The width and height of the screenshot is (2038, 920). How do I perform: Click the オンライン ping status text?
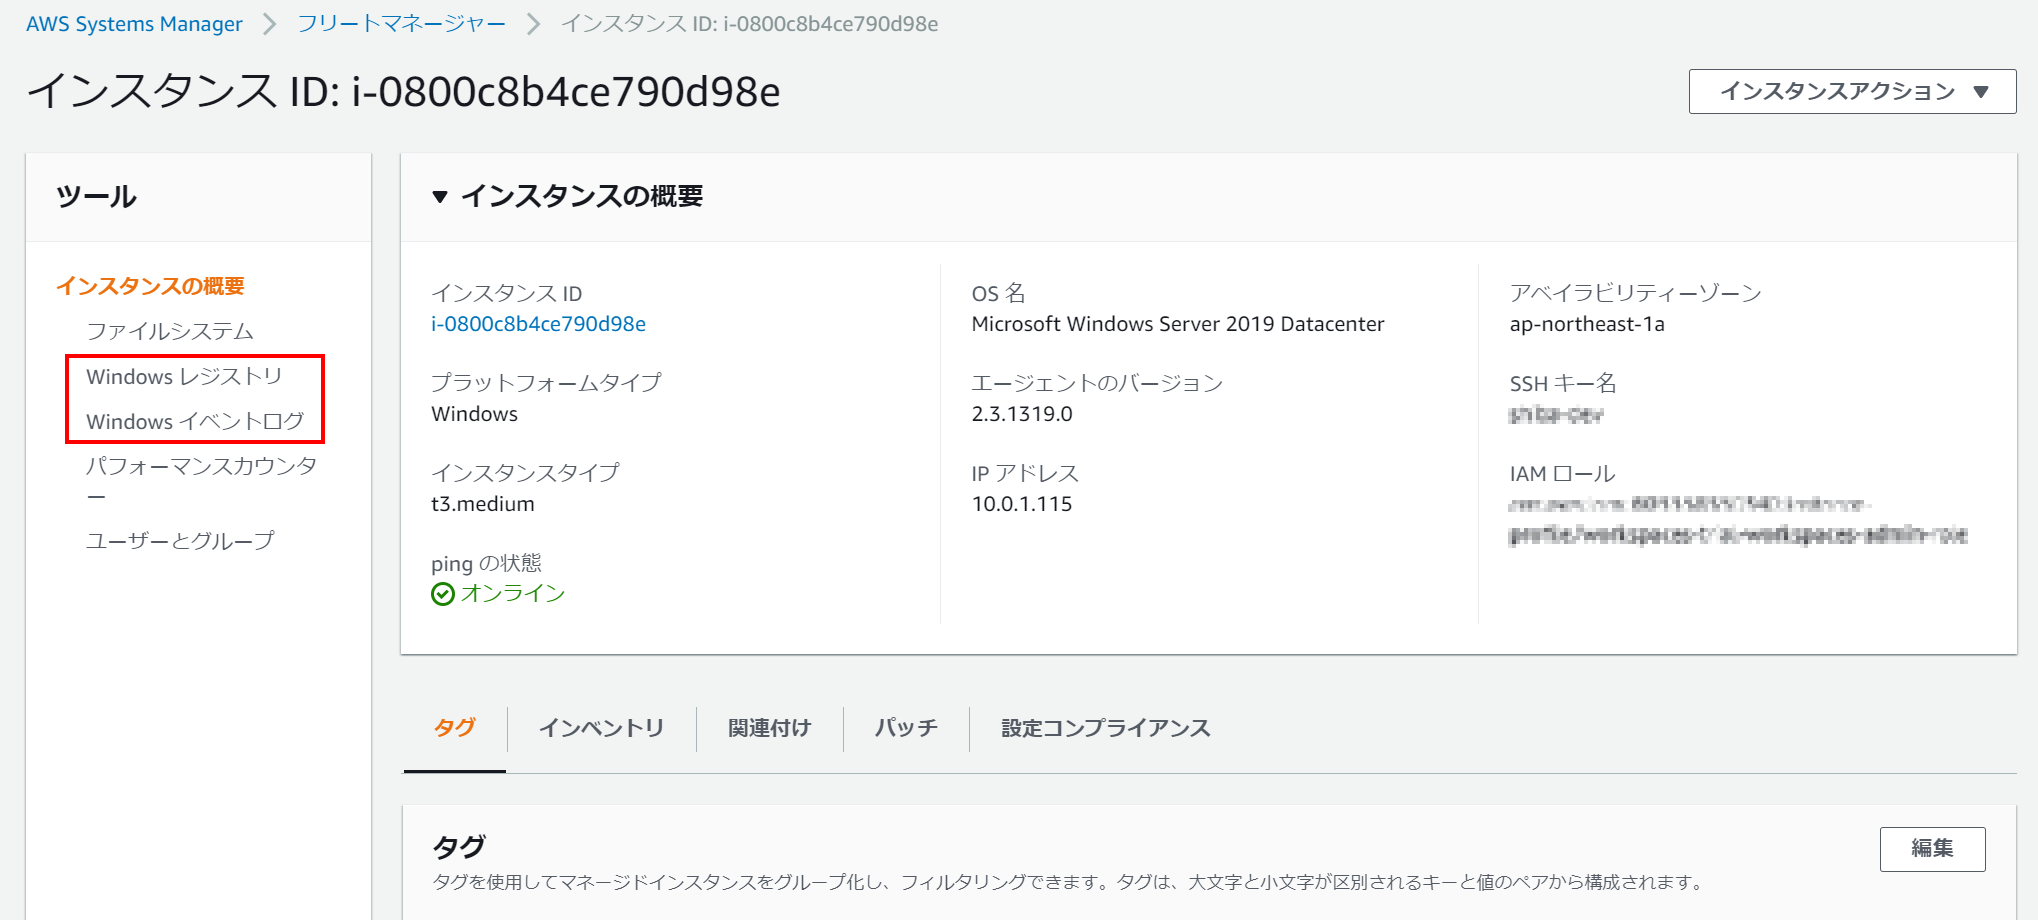point(513,594)
